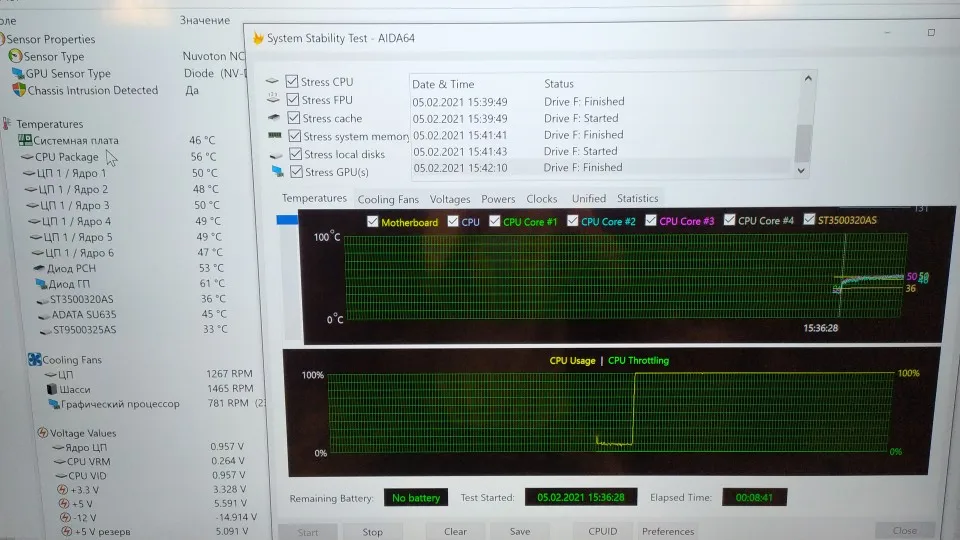Click the Stress GPU(s) monitor icon

click(278, 171)
